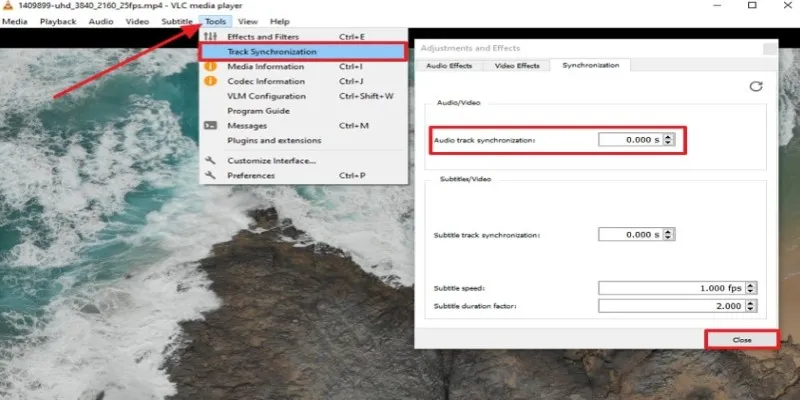Click the Customize Interface wrench icon
Viewport: 800px width, 400px height.
(x=210, y=161)
